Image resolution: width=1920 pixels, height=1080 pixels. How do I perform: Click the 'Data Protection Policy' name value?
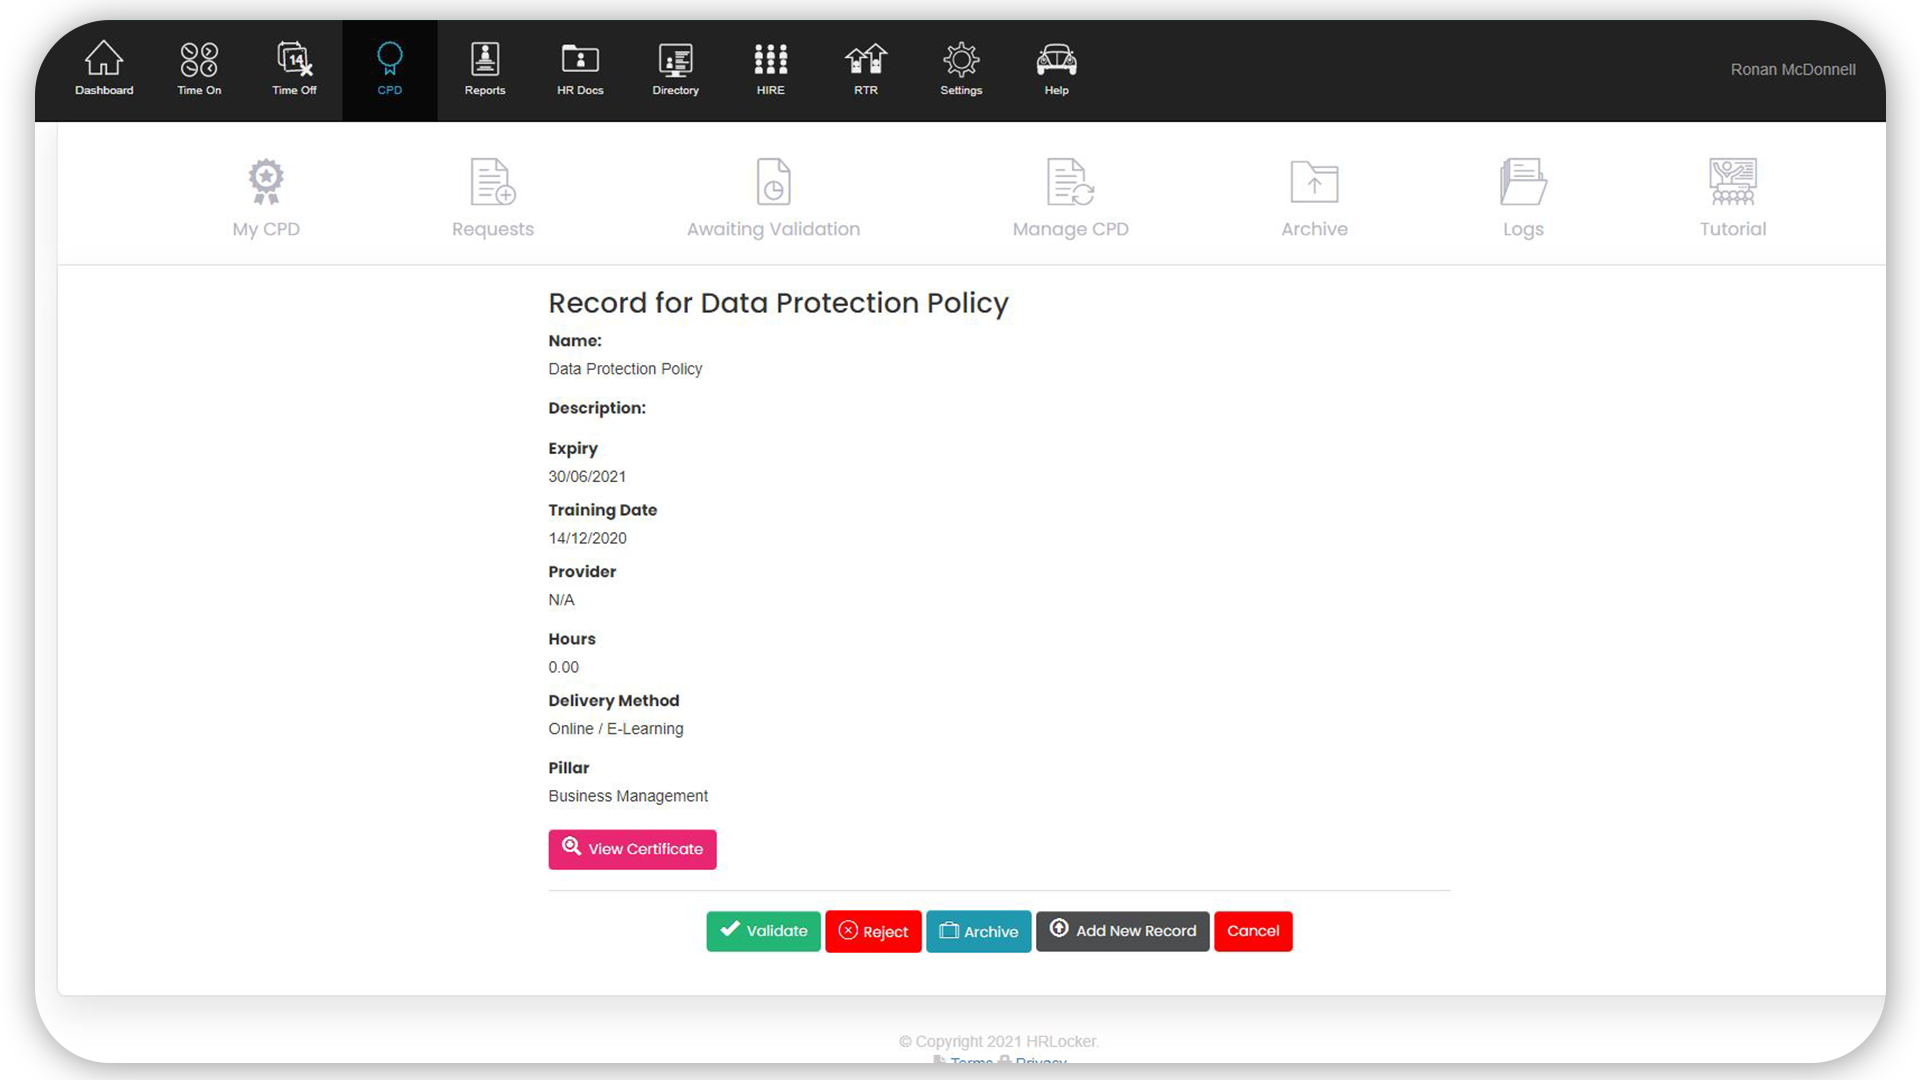click(625, 369)
